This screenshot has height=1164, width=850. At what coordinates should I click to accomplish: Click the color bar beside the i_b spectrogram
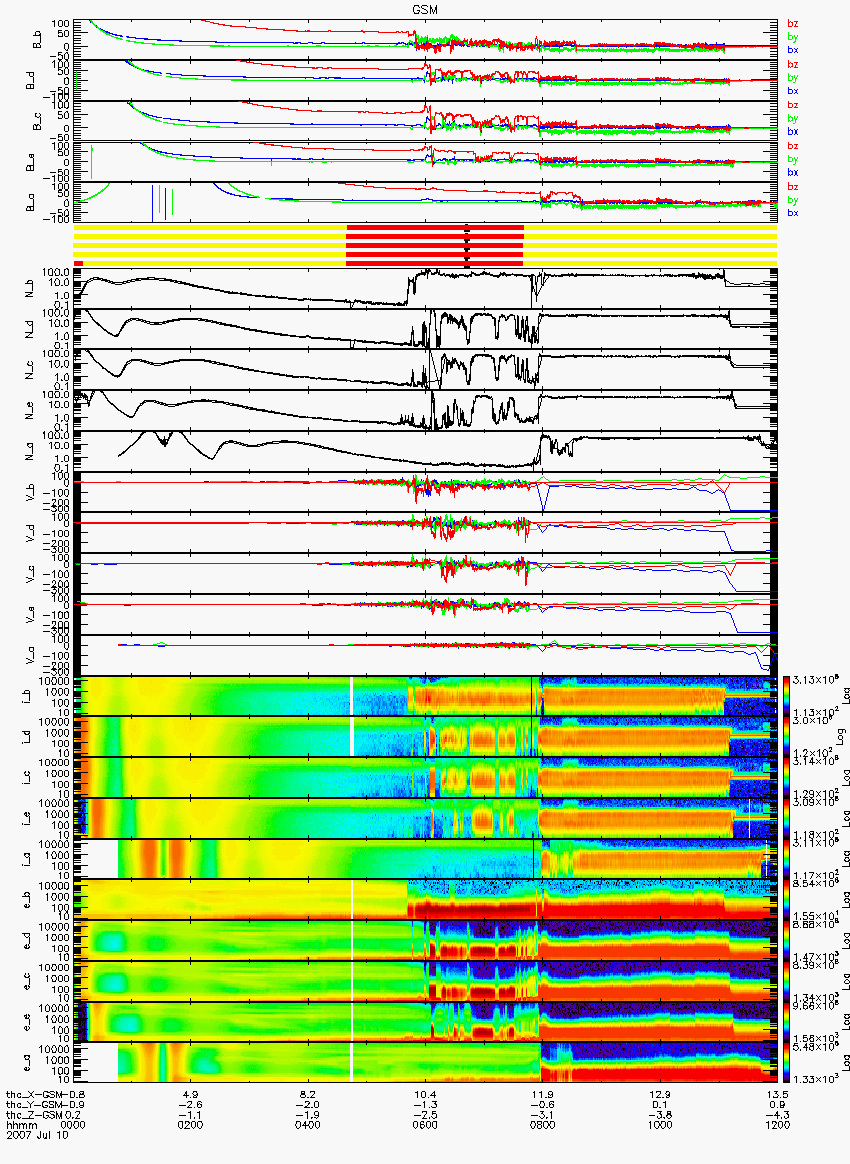pyautogui.click(x=786, y=696)
